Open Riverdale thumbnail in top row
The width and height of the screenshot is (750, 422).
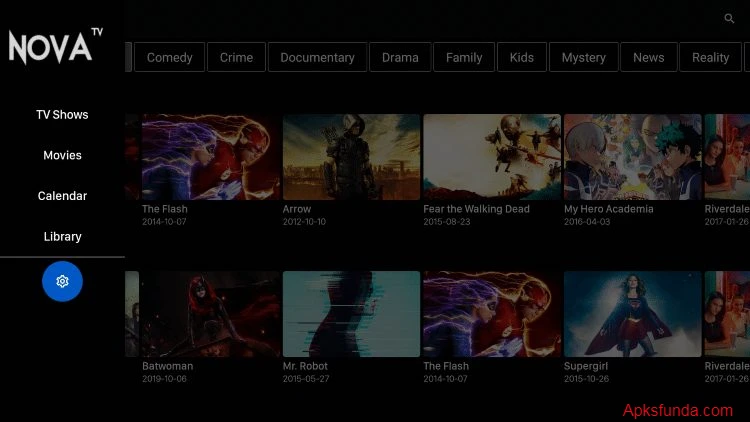click(727, 157)
